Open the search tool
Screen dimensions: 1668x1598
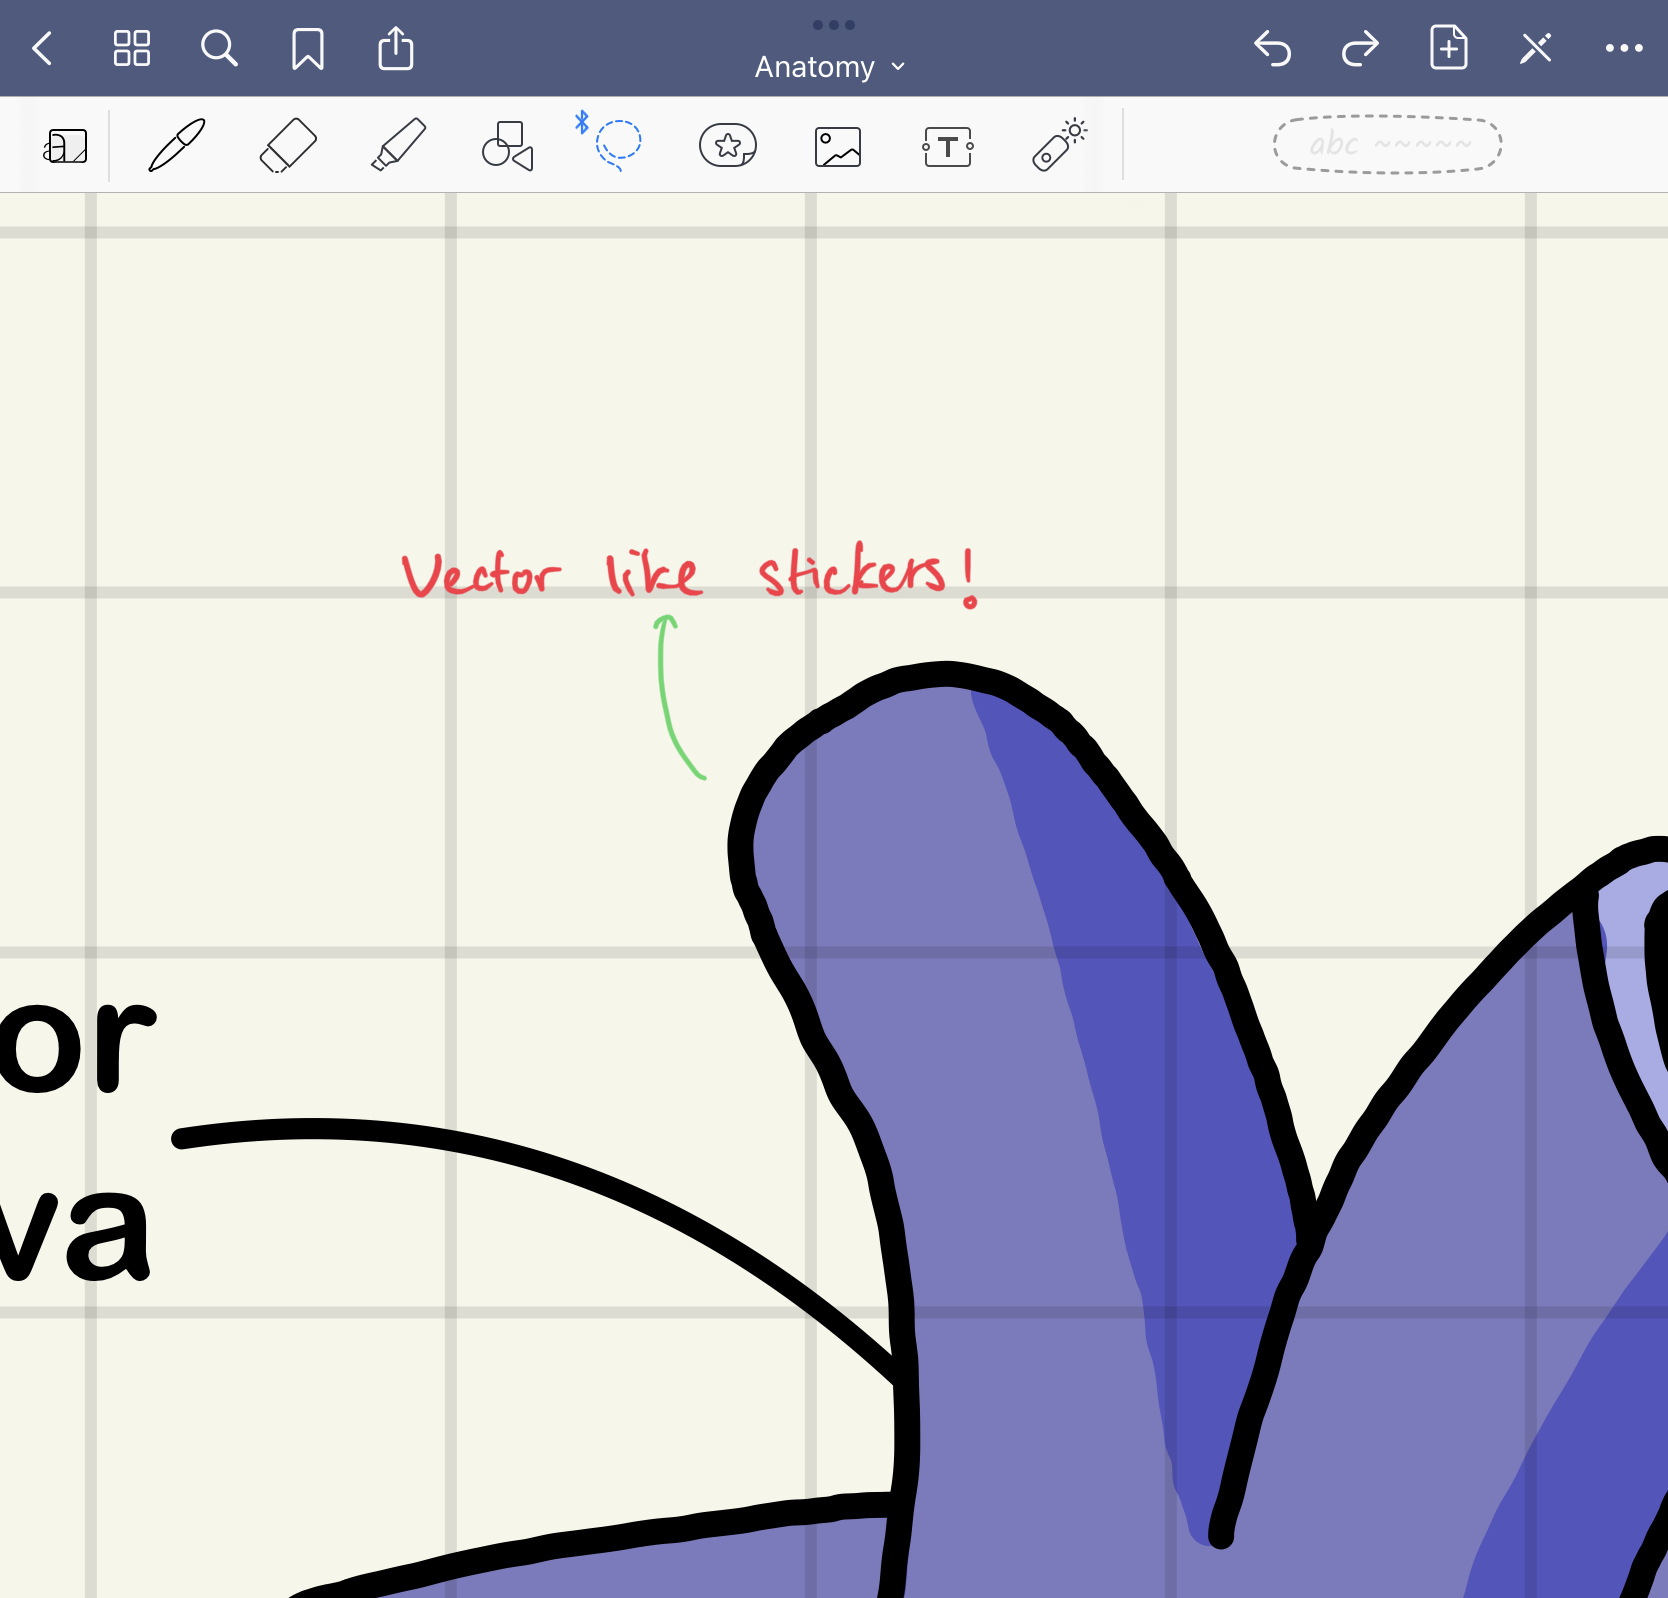tap(219, 48)
